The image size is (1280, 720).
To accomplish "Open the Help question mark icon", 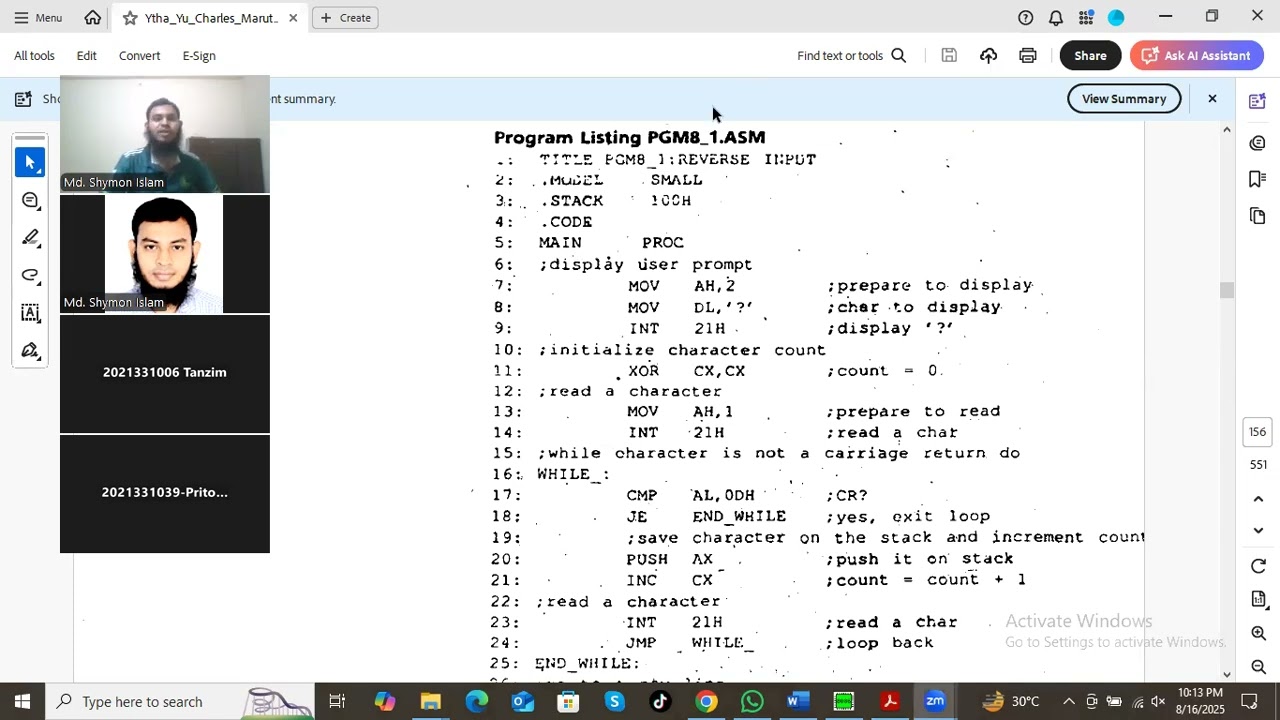I will click(x=1026, y=18).
